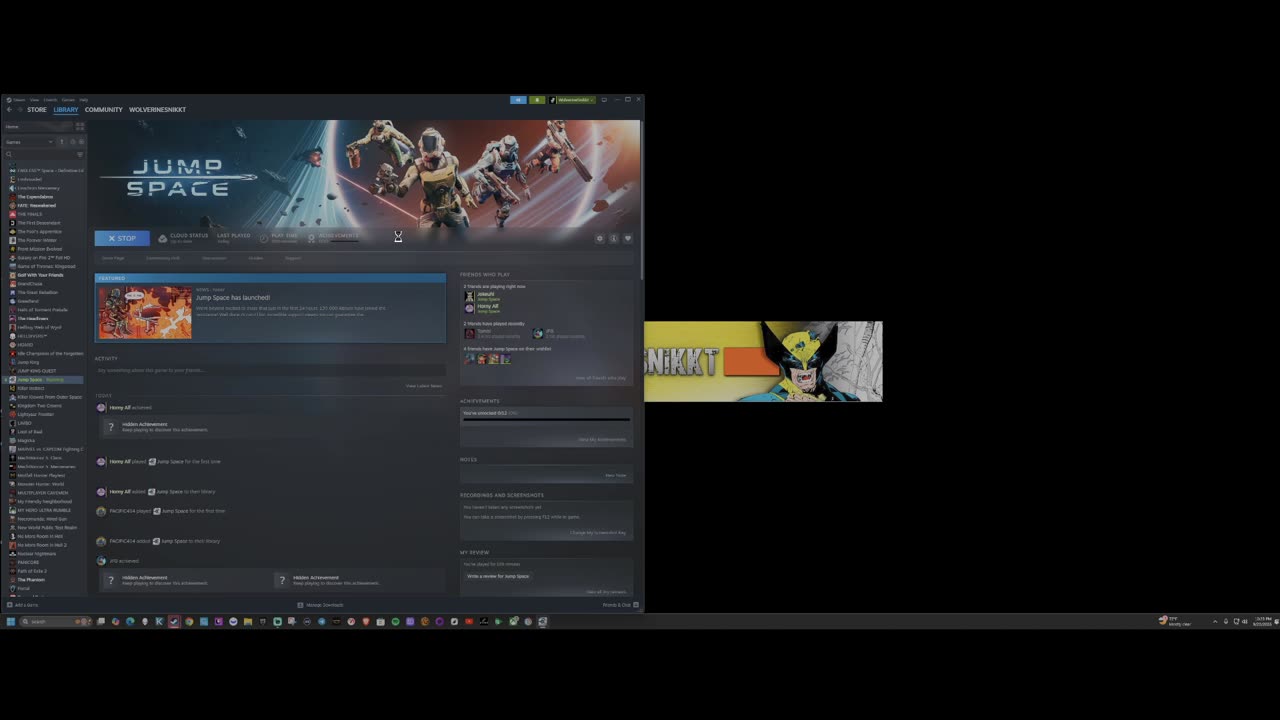This screenshot has width=1280, height=720.
Task: Click the Big Picture mode monitor icon
Action: (x=604, y=100)
